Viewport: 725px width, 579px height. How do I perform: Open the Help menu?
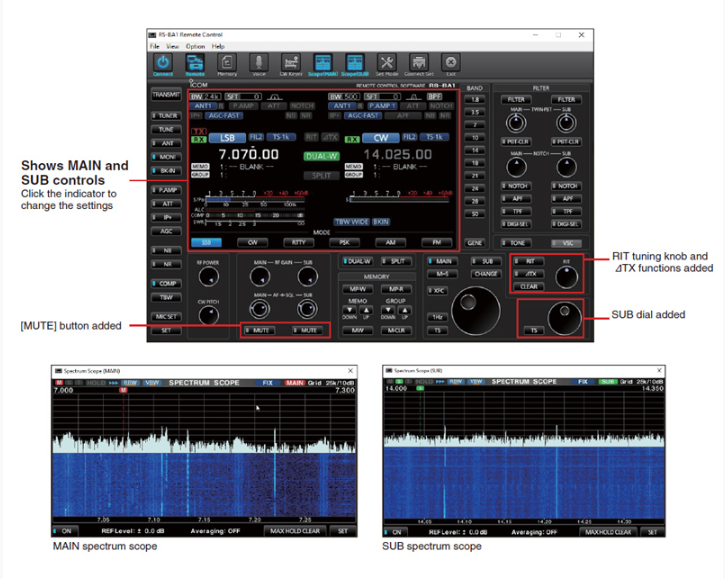pyautogui.click(x=218, y=46)
